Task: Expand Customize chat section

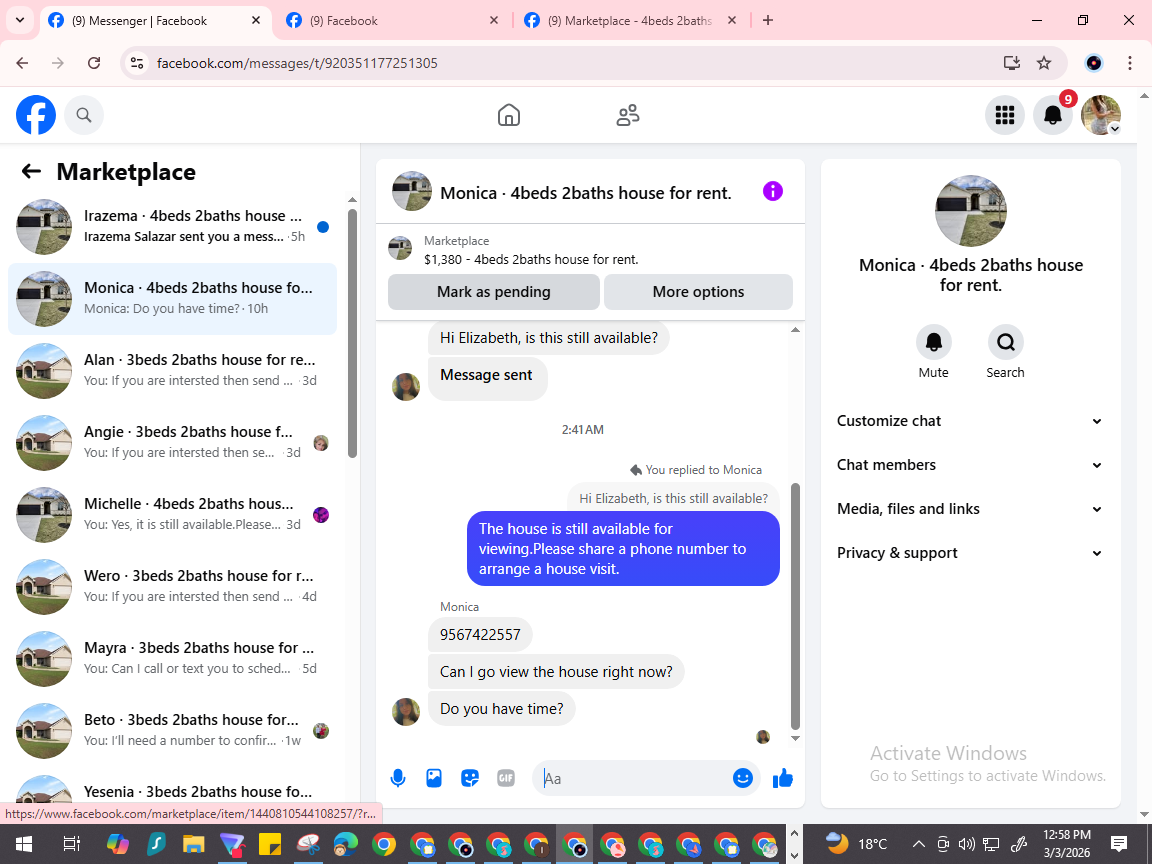Action: pyautogui.click(x=970, y=421)
